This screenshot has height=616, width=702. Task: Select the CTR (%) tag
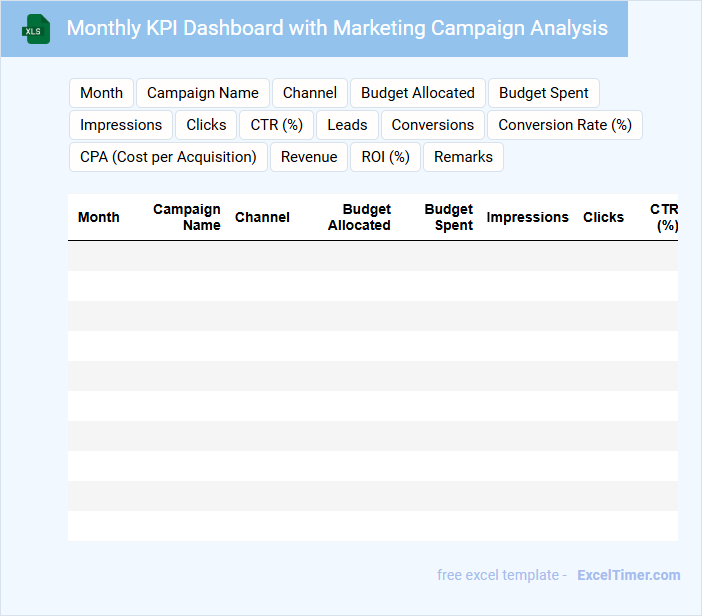coord(277,125)
